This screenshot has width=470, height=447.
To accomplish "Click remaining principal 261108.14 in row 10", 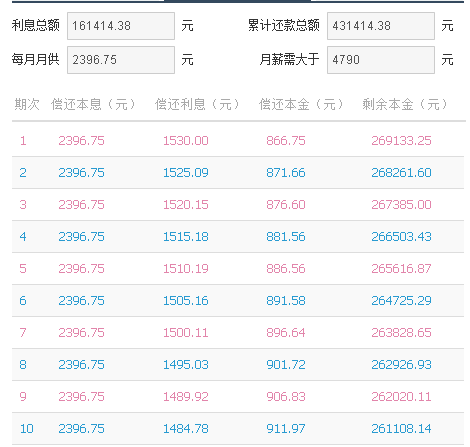I will [x=401, y=429].
